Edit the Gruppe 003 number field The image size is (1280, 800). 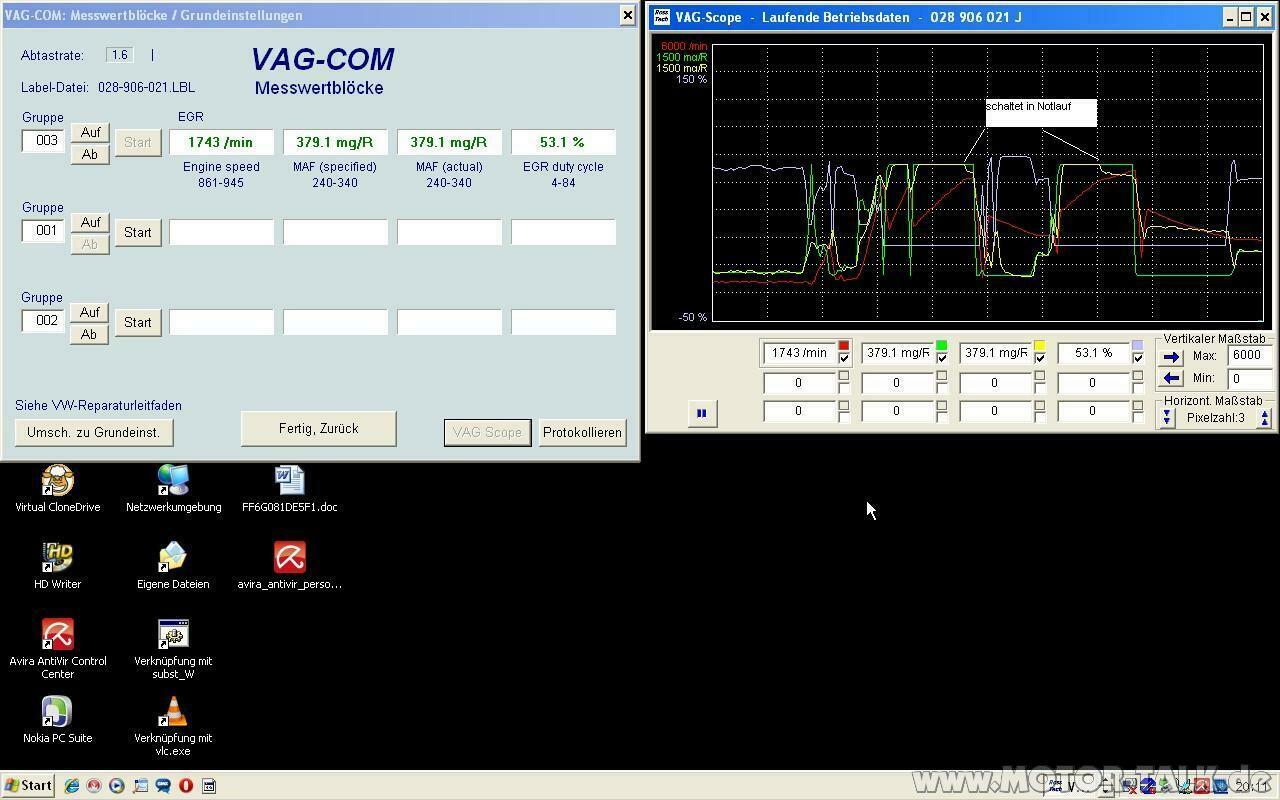[44, 141]
